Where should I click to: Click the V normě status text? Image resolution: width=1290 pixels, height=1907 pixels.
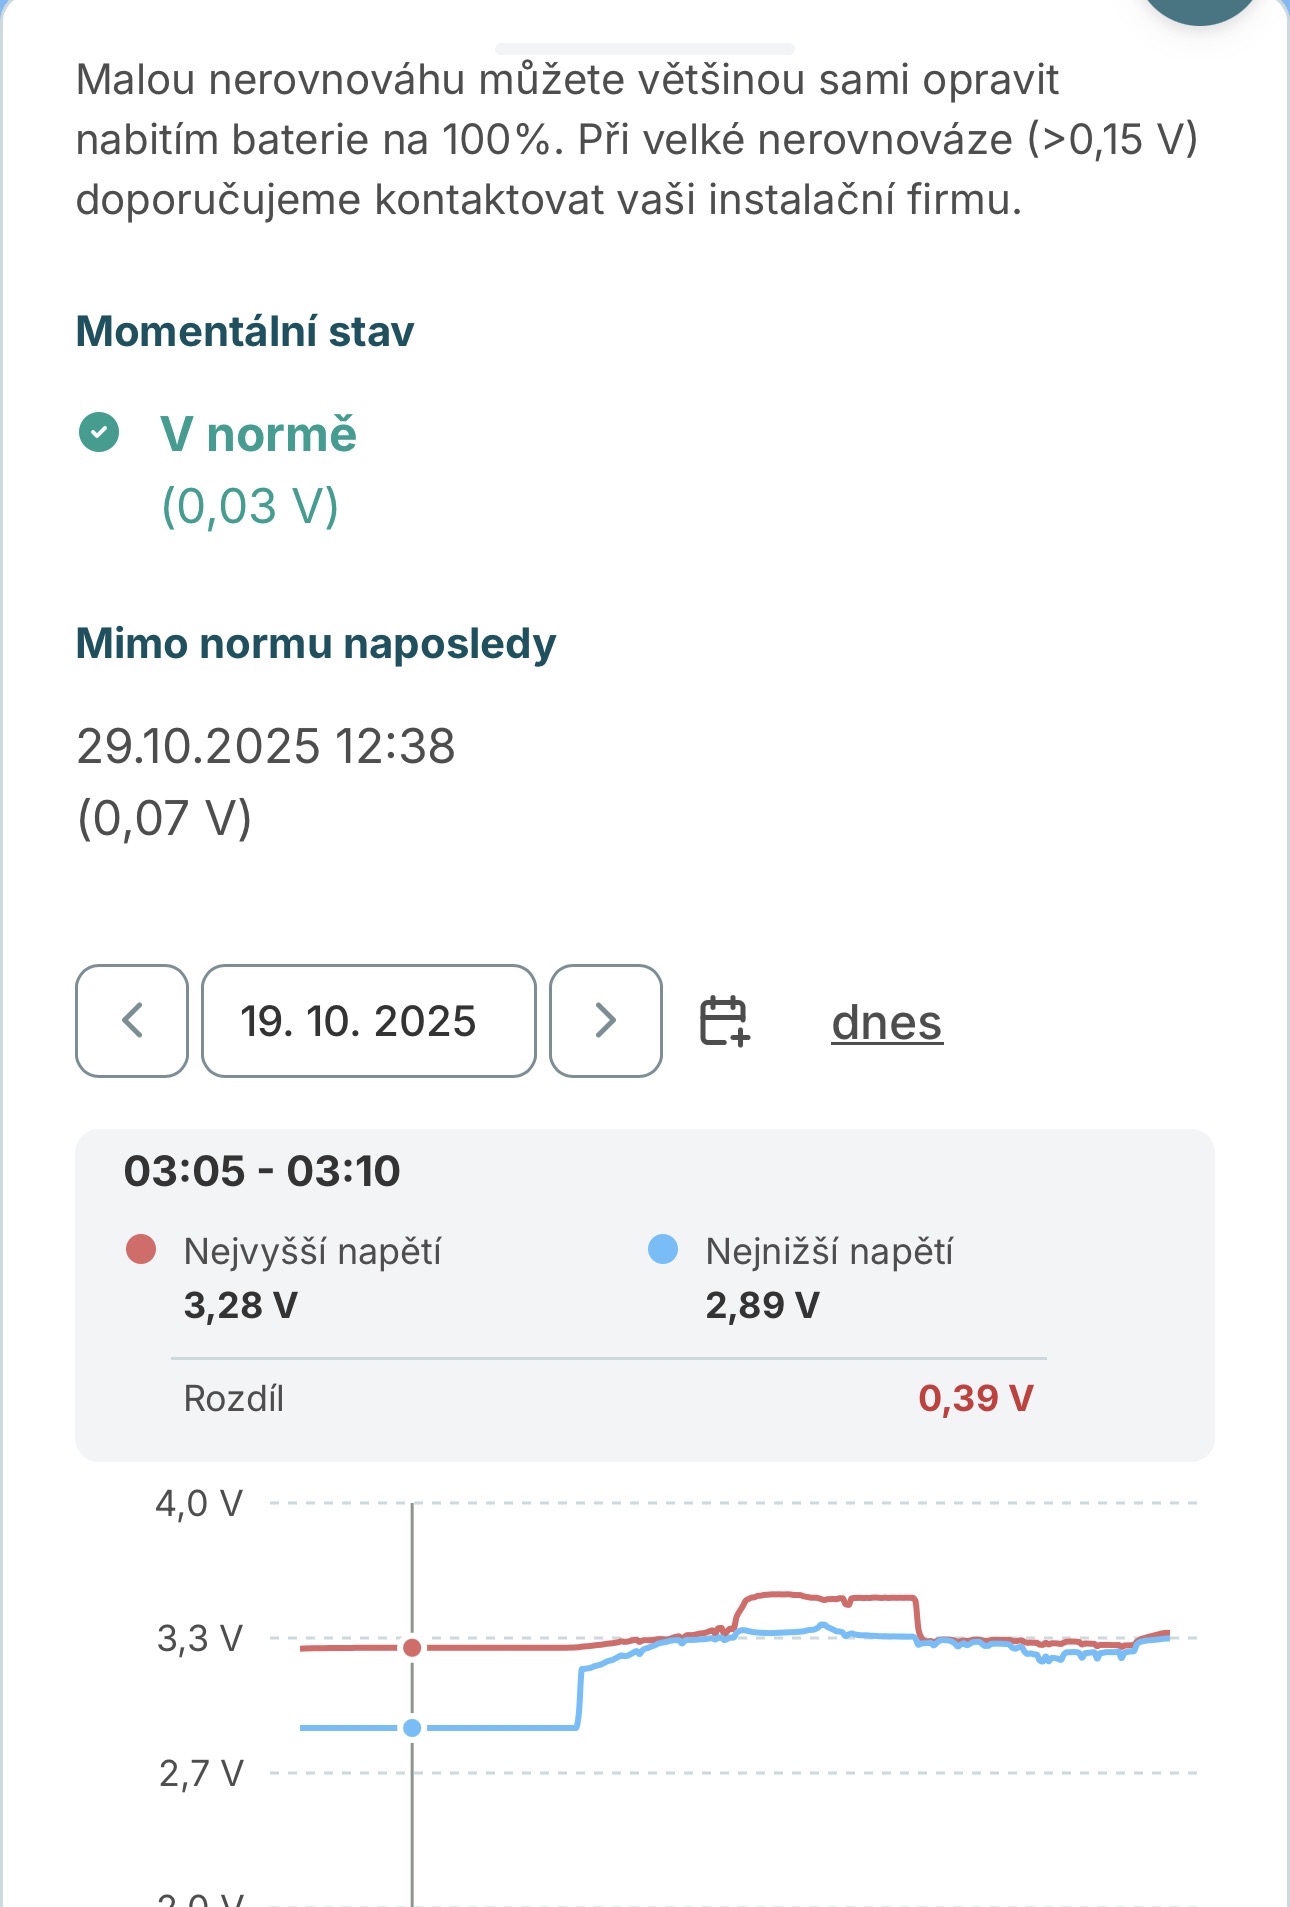pyautogui.click(x=258, y=434)
